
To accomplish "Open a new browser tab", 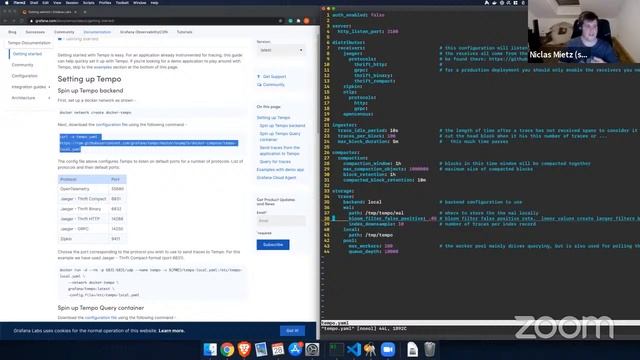I will click(x=85, y=12).
